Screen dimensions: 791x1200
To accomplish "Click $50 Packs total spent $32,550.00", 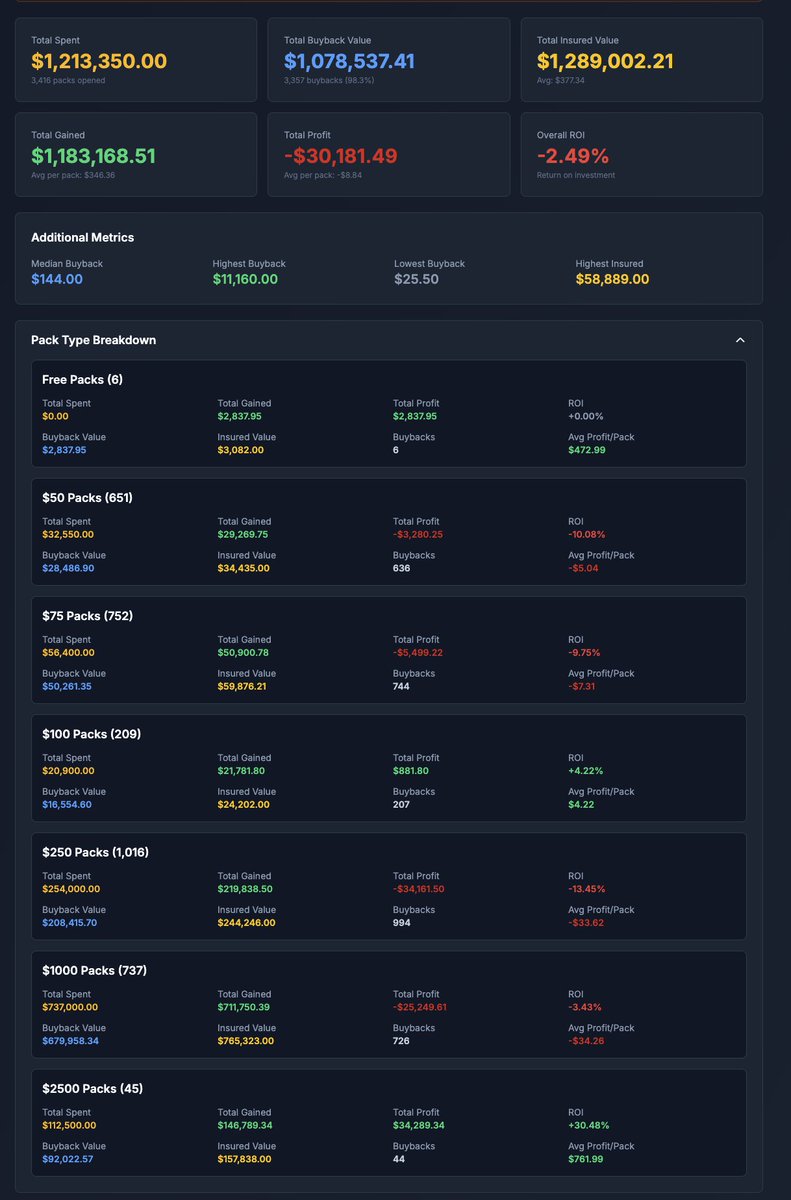I will (x=68, y=534).
